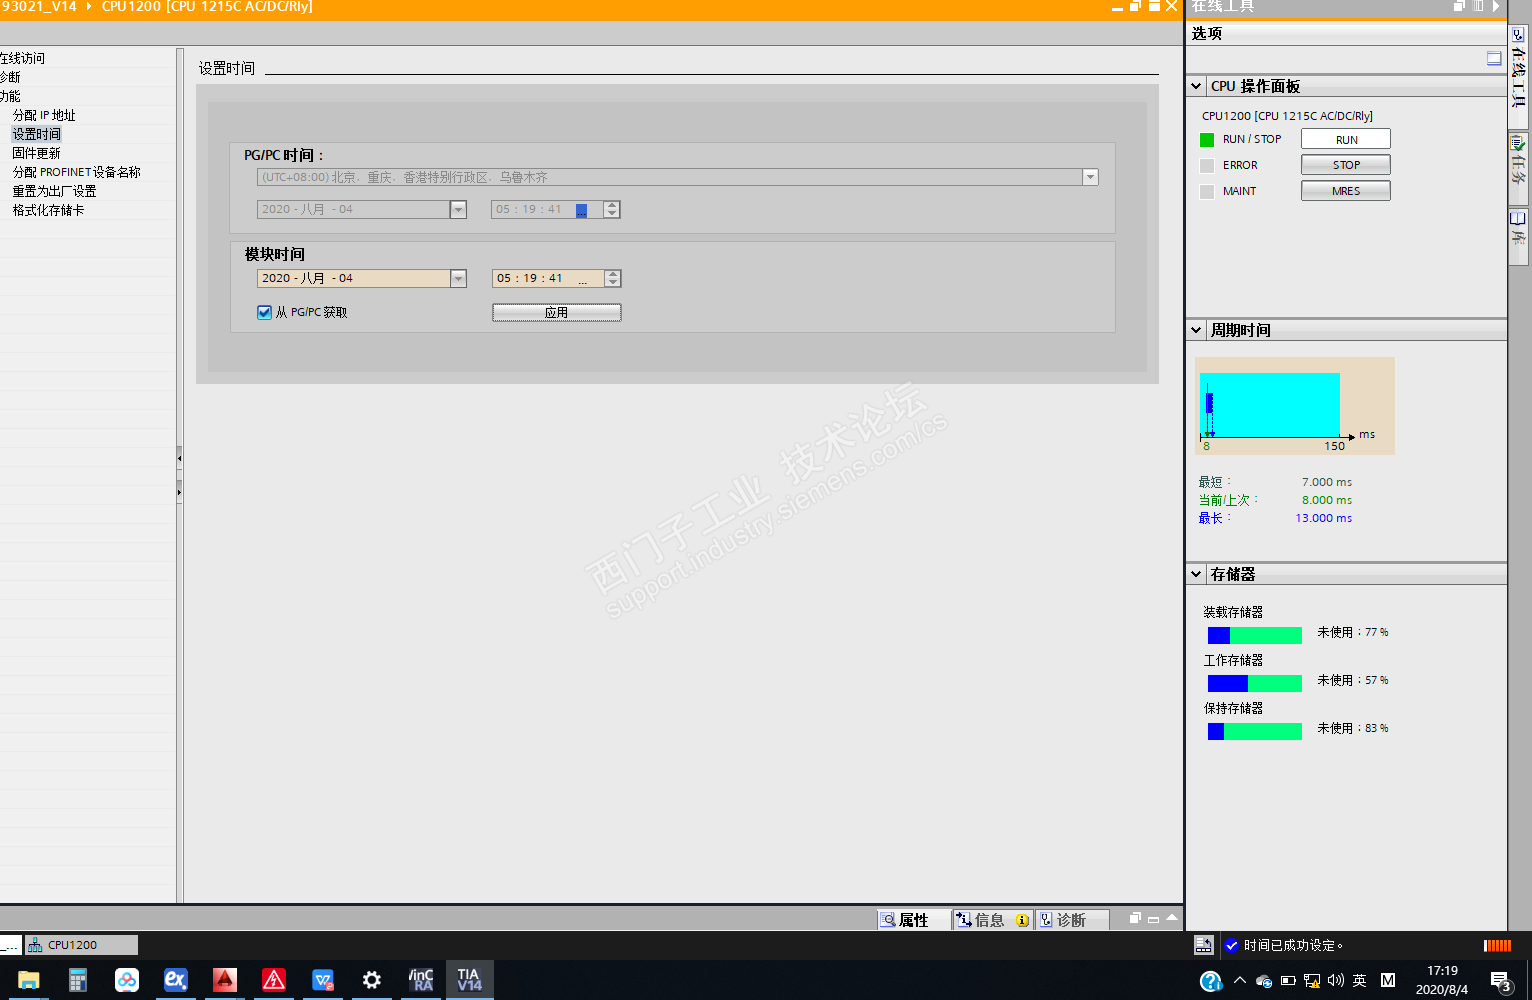Click 应用 to apply module time
The width and height of the screenshot is (1532, 1000).
(x=557, y=313)
